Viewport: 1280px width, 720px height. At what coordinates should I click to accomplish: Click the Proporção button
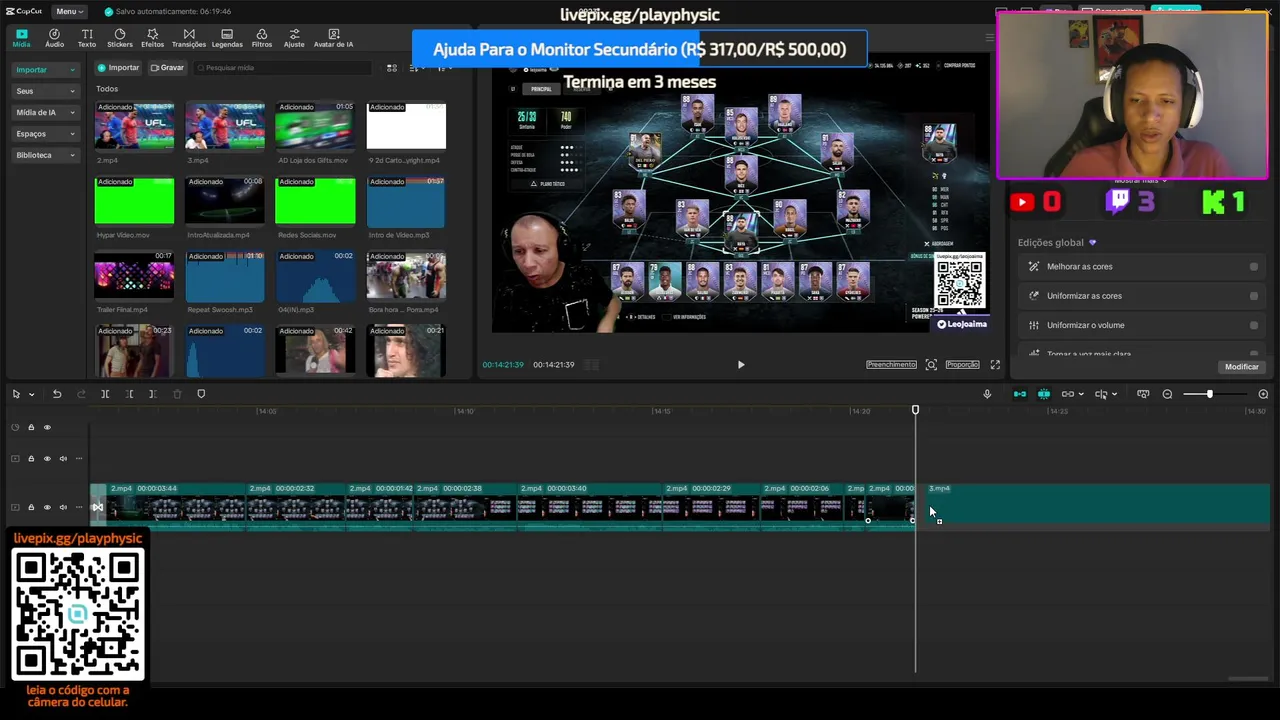click(x=962, y=365)
